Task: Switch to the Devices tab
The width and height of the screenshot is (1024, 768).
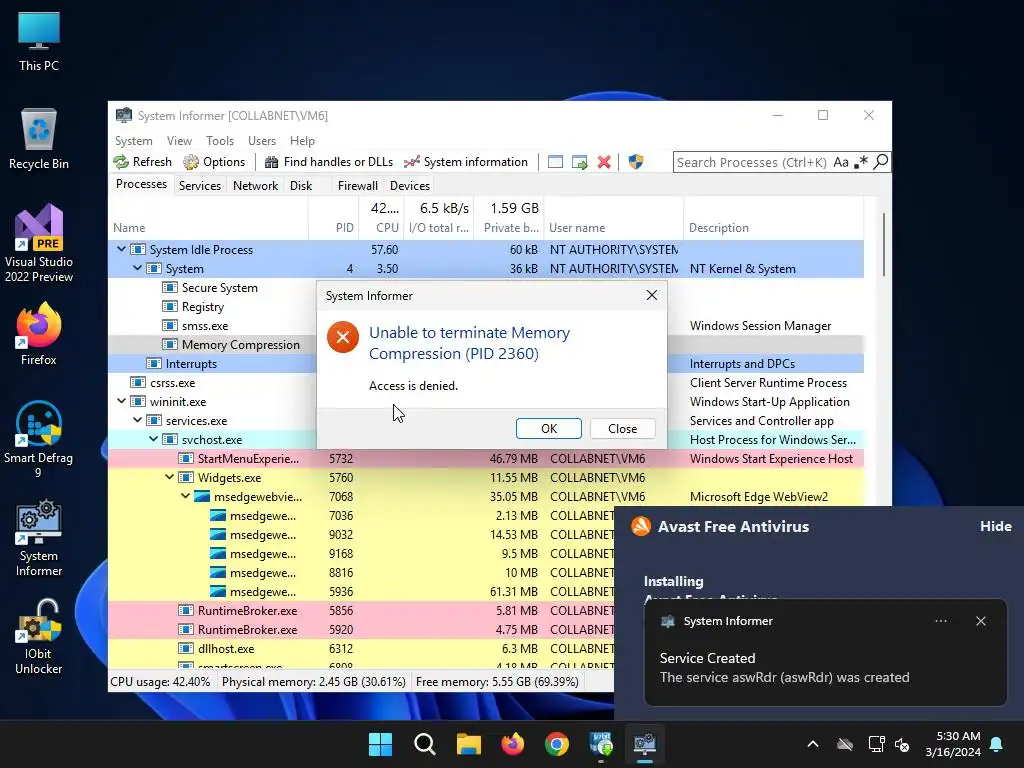Action: [x=410, y=185]
